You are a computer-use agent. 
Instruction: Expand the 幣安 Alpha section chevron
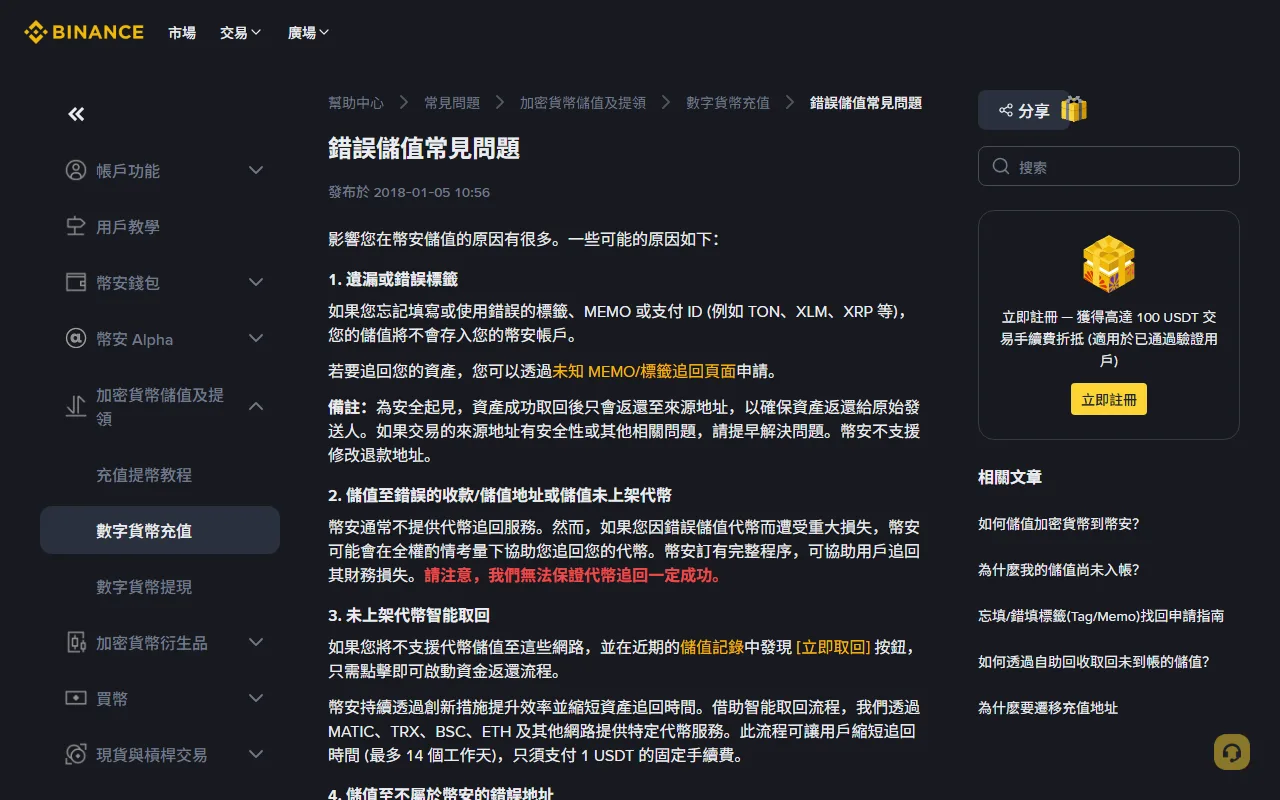coord(256,338)
